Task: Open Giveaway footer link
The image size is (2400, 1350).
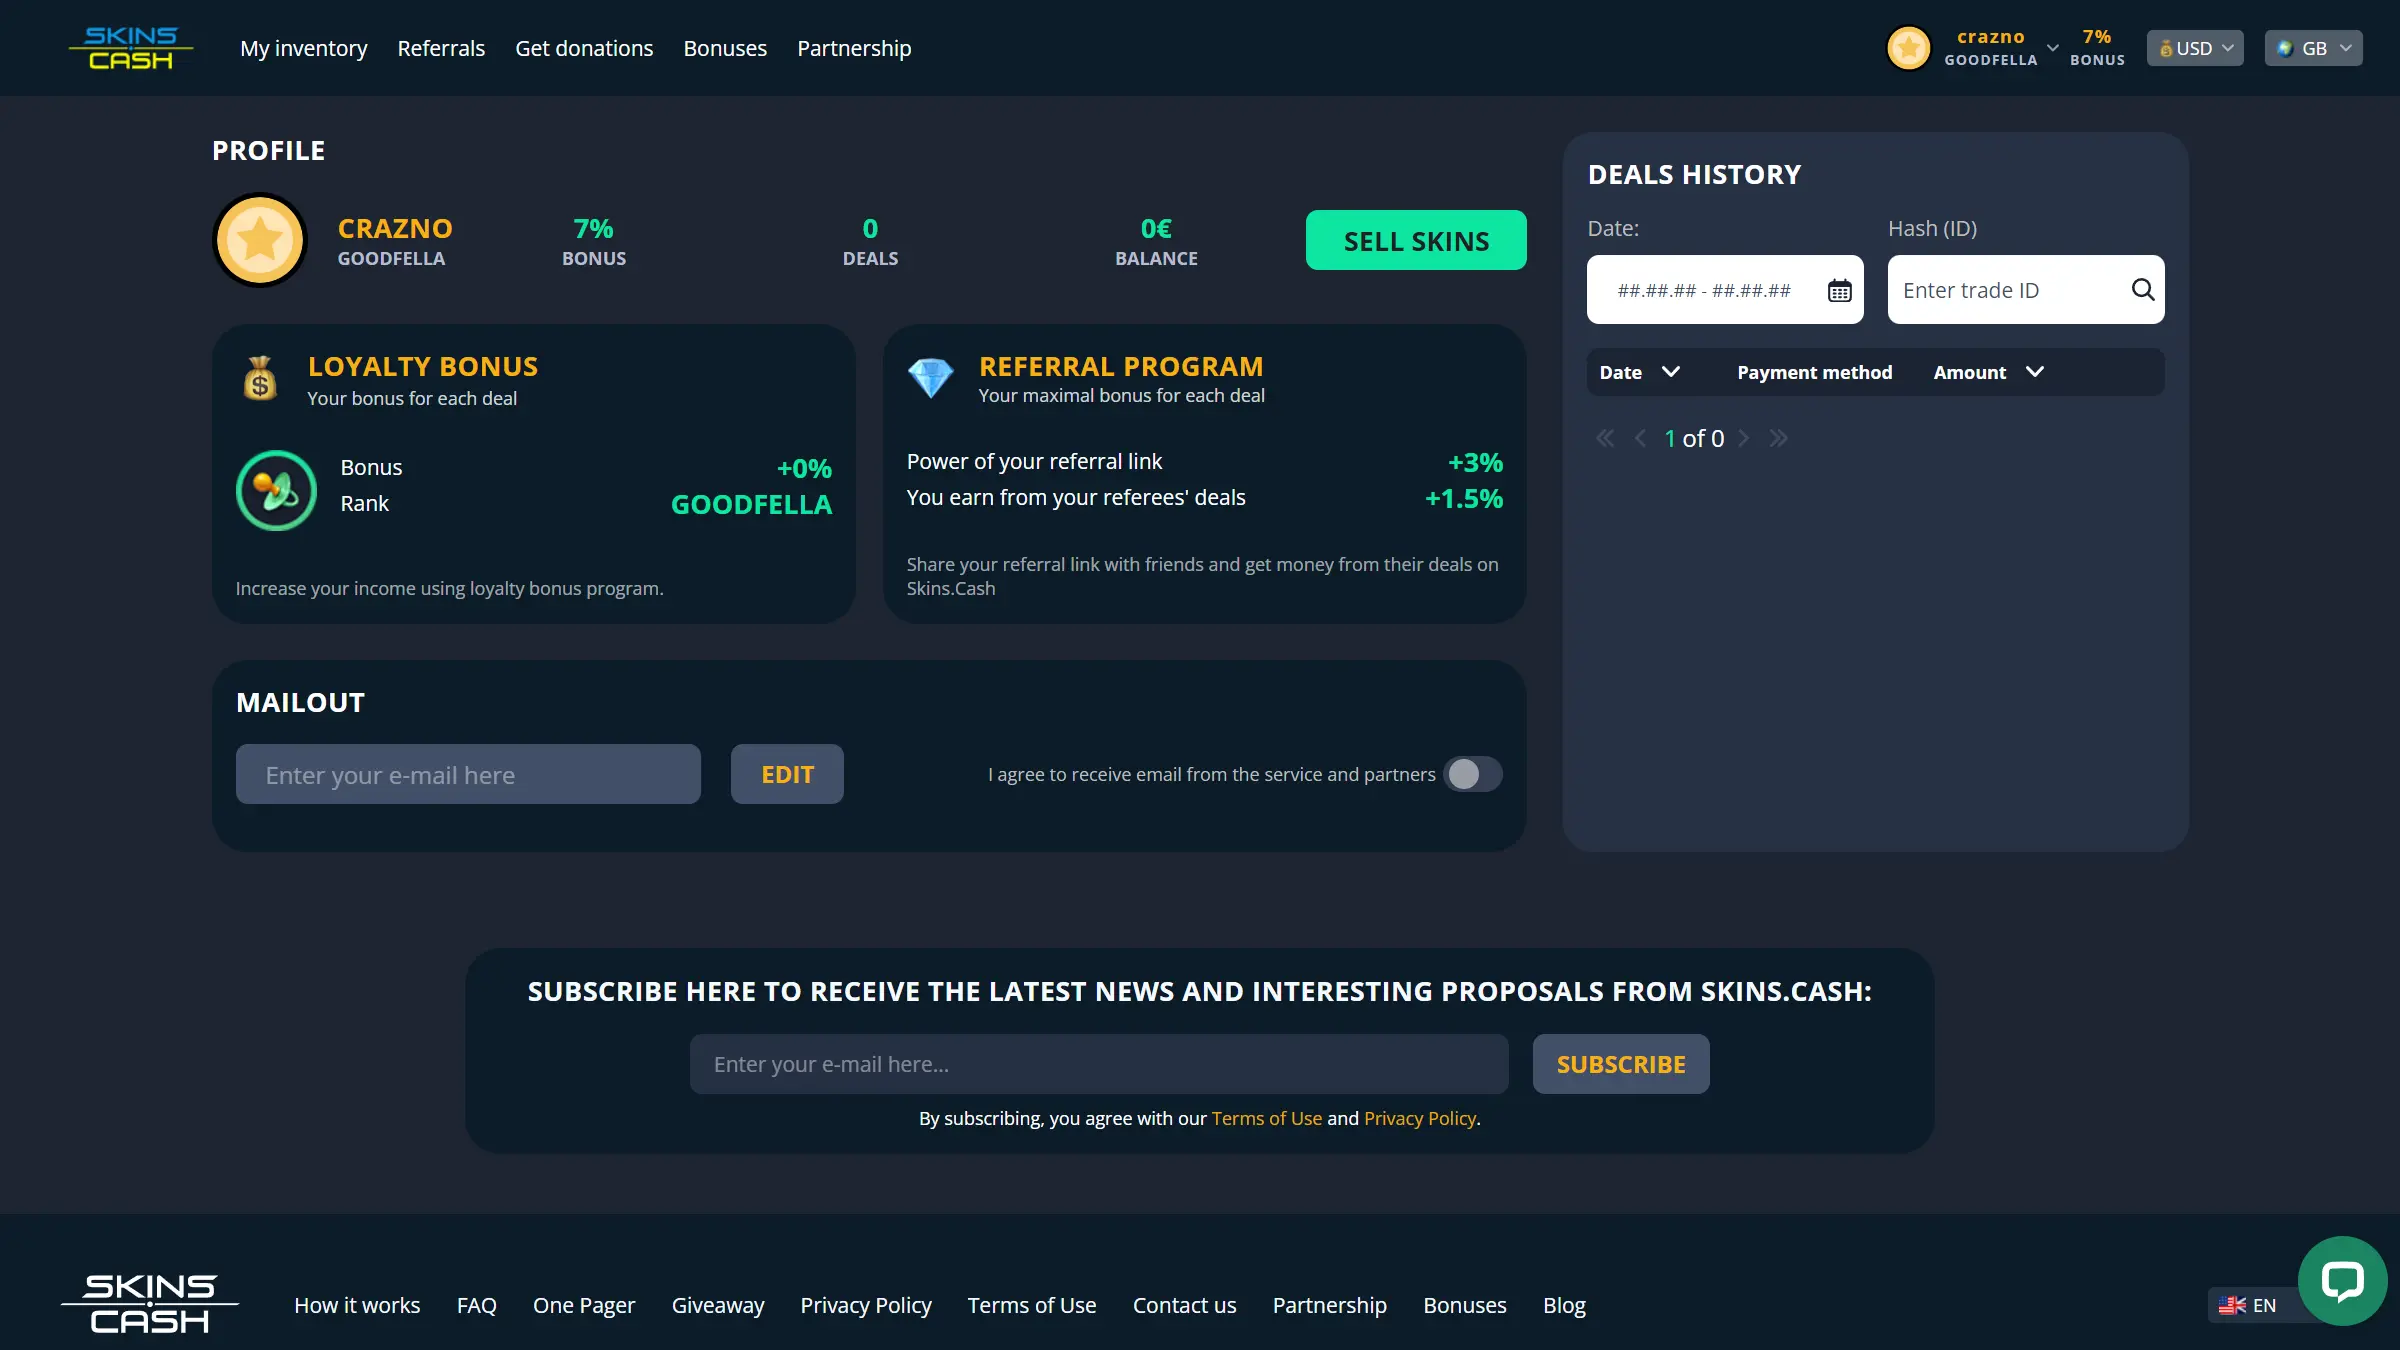Action: point(718,1305)
